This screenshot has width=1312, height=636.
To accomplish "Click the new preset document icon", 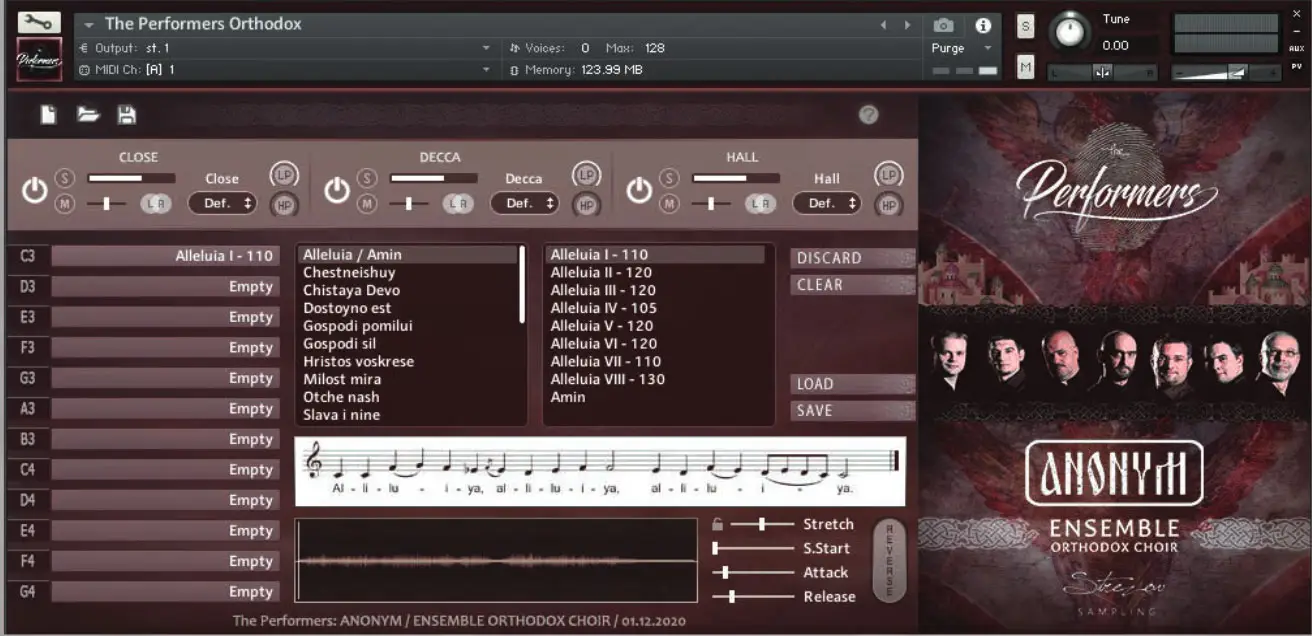I will [48, 115].
